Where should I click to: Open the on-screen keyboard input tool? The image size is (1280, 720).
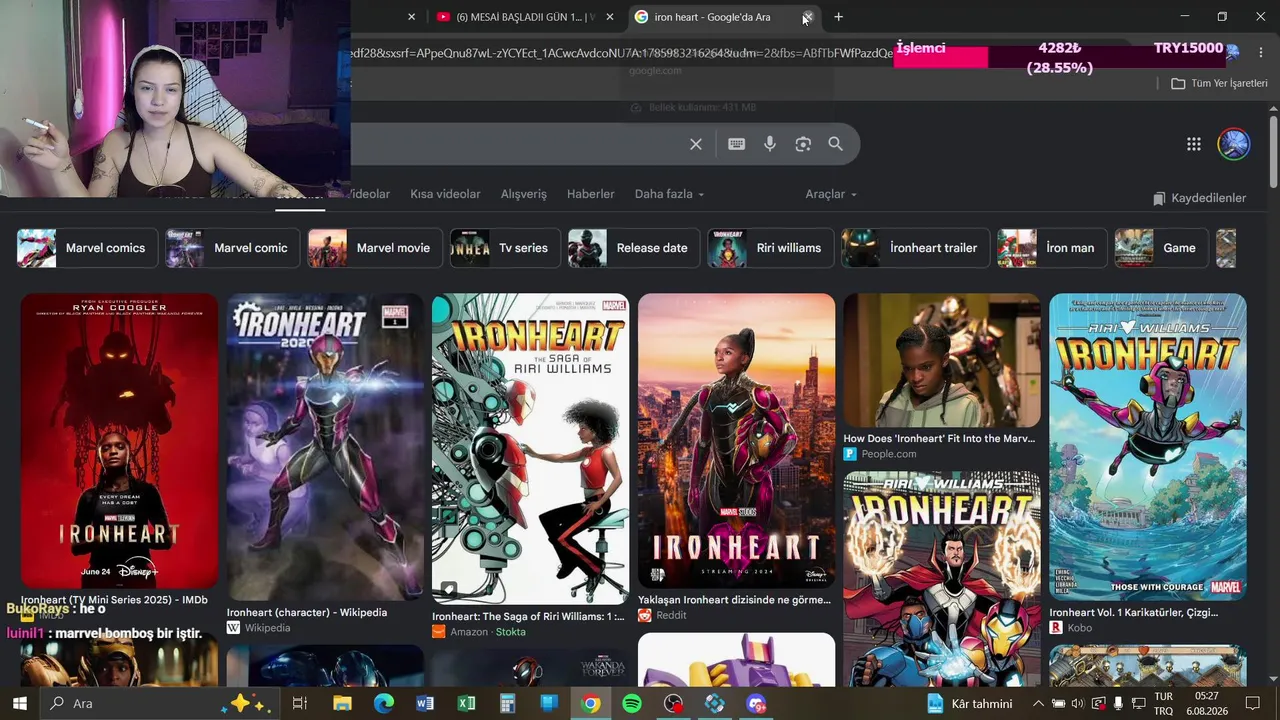pyautogui.click(x=737, y=144)
